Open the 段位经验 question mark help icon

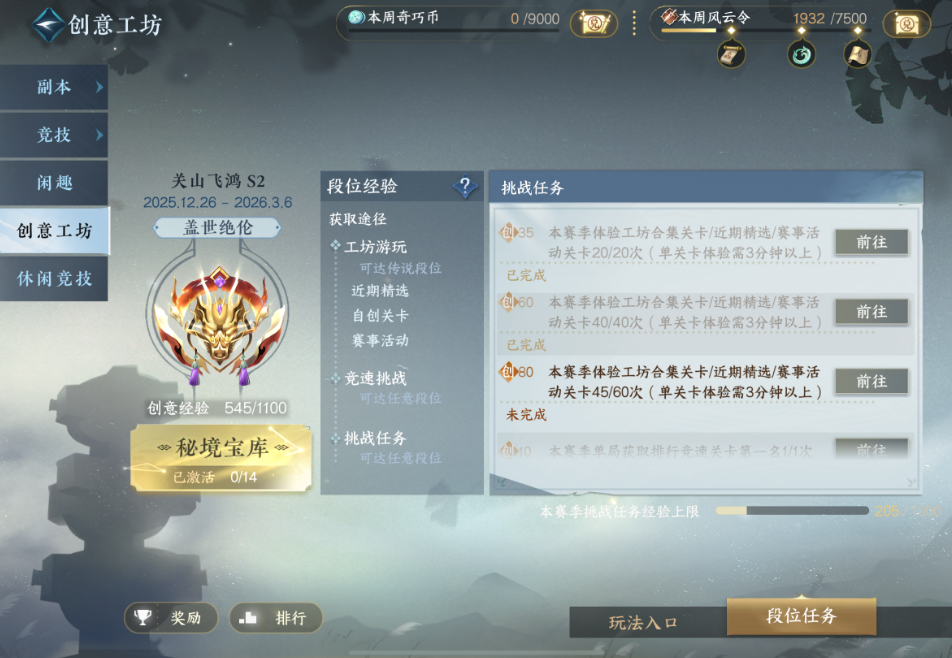point(465,186)
